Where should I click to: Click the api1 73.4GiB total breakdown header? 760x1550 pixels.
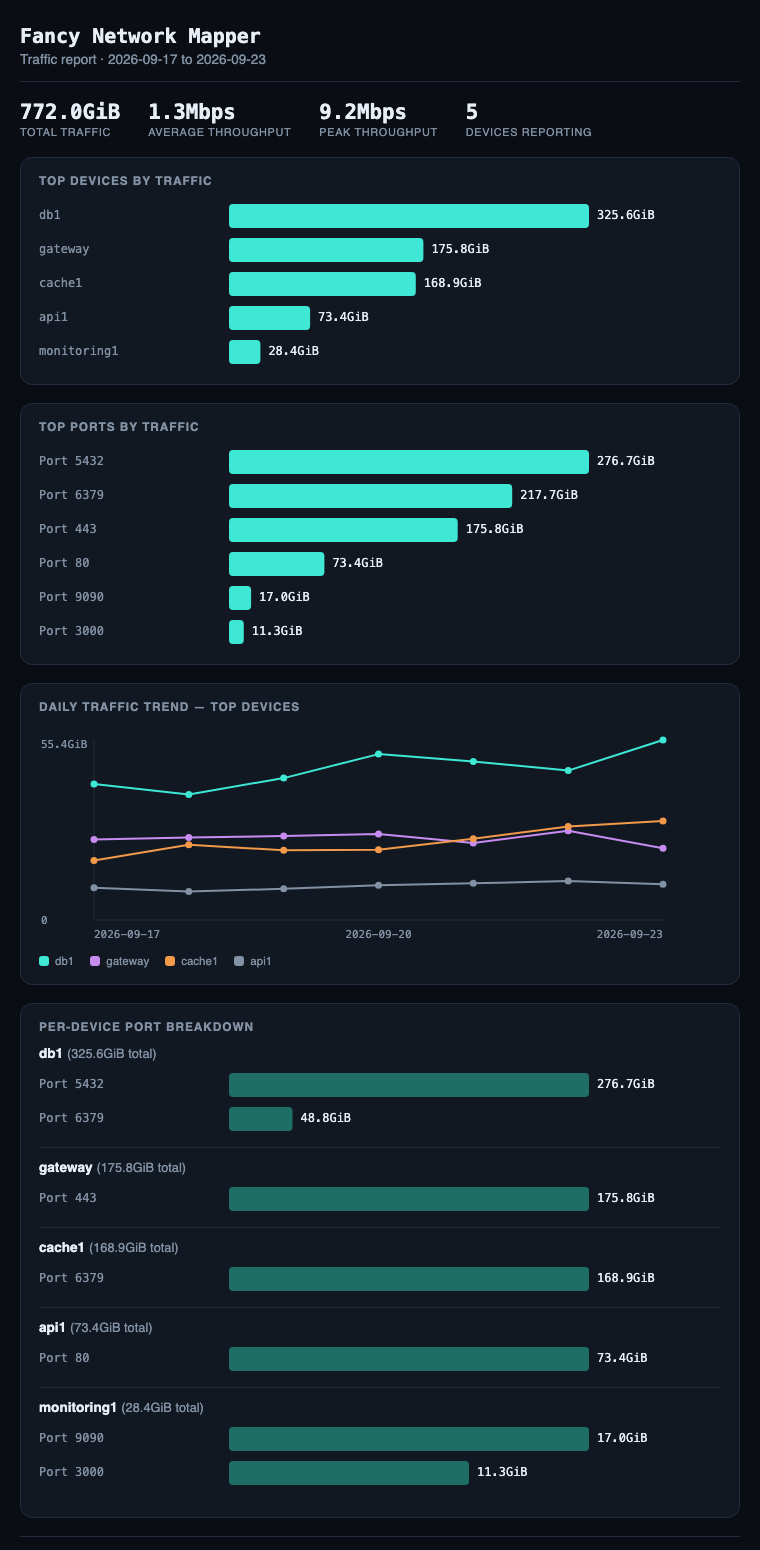pyautogui.click(x=96, y=1328)
